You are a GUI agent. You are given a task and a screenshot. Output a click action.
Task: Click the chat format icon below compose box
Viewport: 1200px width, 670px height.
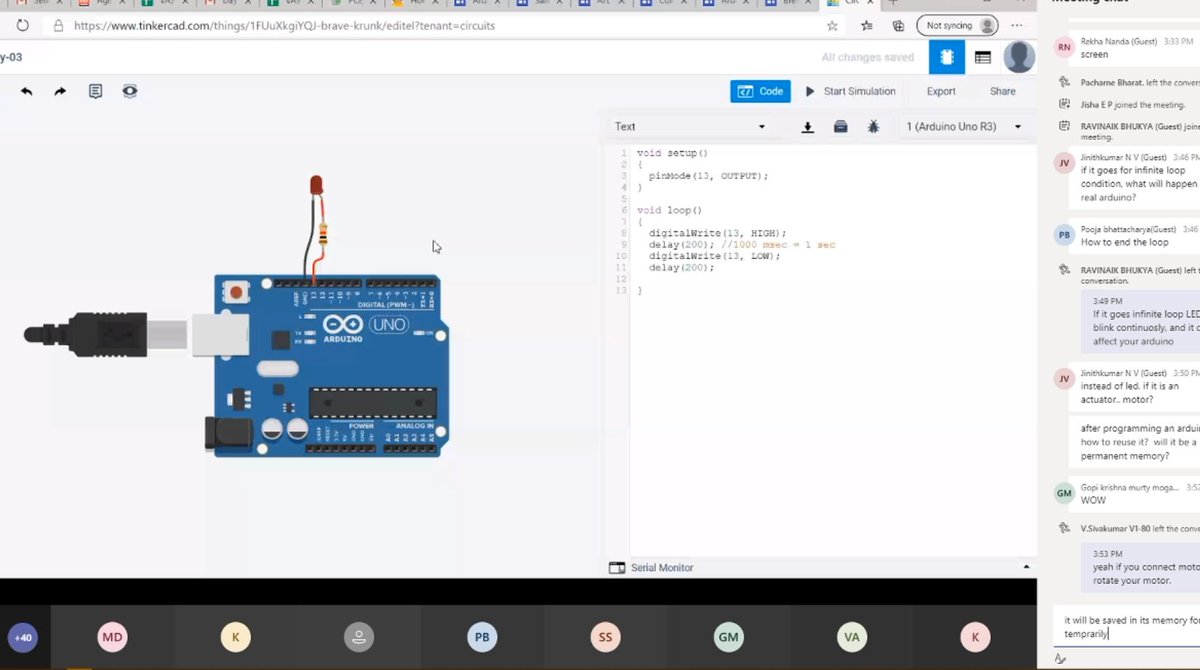(x=1060, y=658)
